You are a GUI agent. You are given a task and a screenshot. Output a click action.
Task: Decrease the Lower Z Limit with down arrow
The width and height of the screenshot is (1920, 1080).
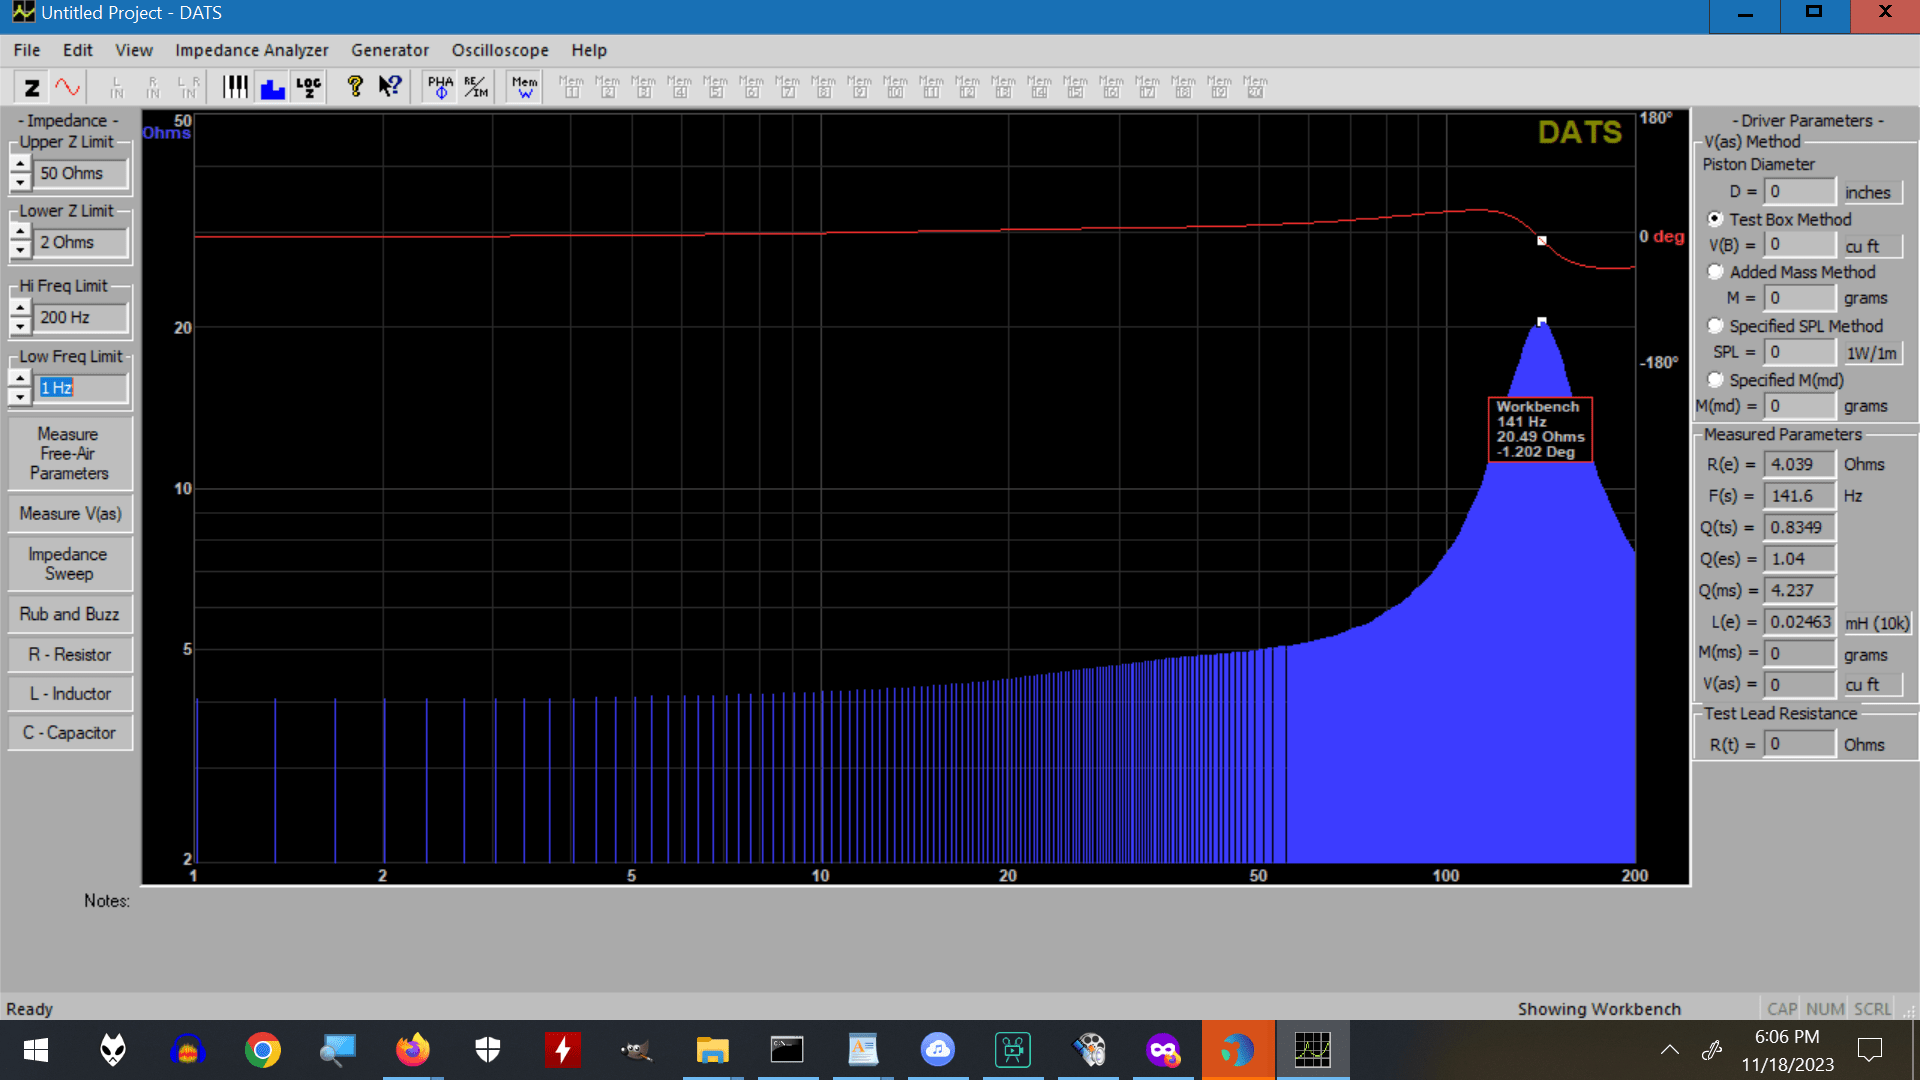[x=20, y=251]
